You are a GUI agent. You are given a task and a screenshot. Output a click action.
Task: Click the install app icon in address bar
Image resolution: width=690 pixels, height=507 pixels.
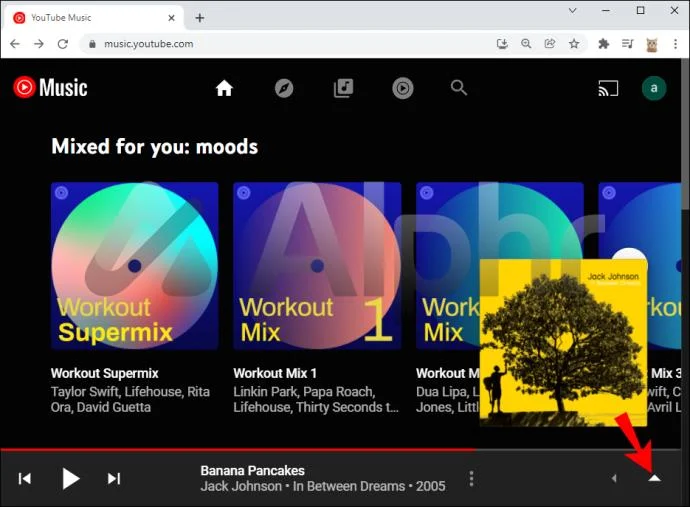tap(502, 44)
